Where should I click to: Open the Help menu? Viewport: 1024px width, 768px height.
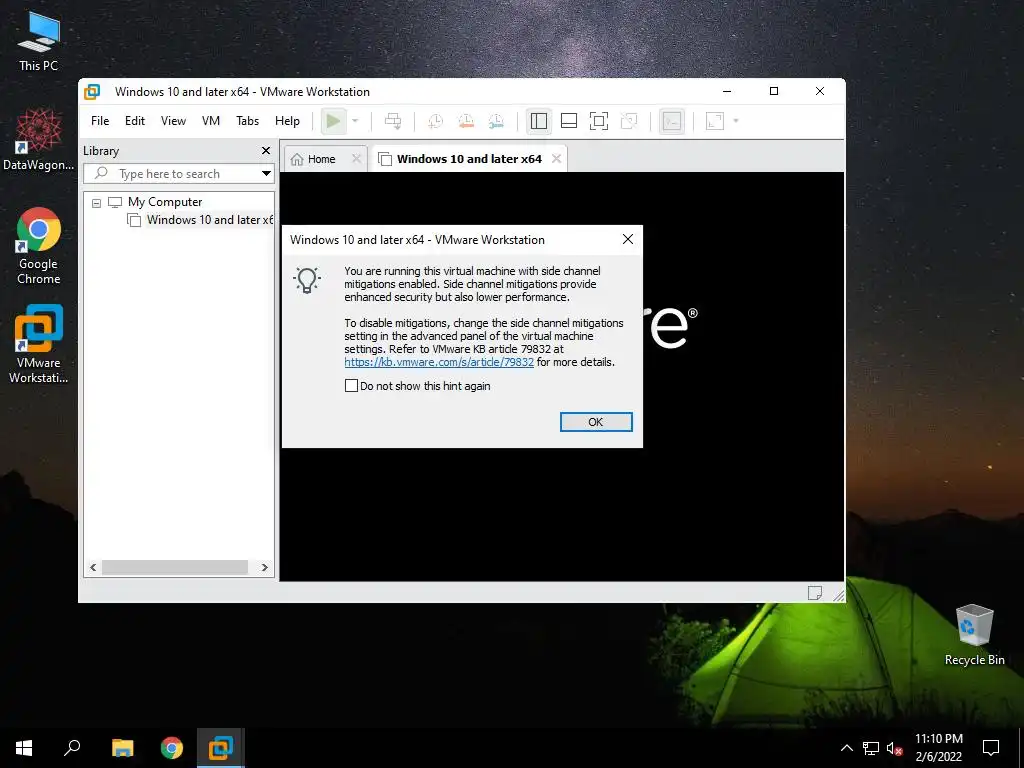[287, 121]
